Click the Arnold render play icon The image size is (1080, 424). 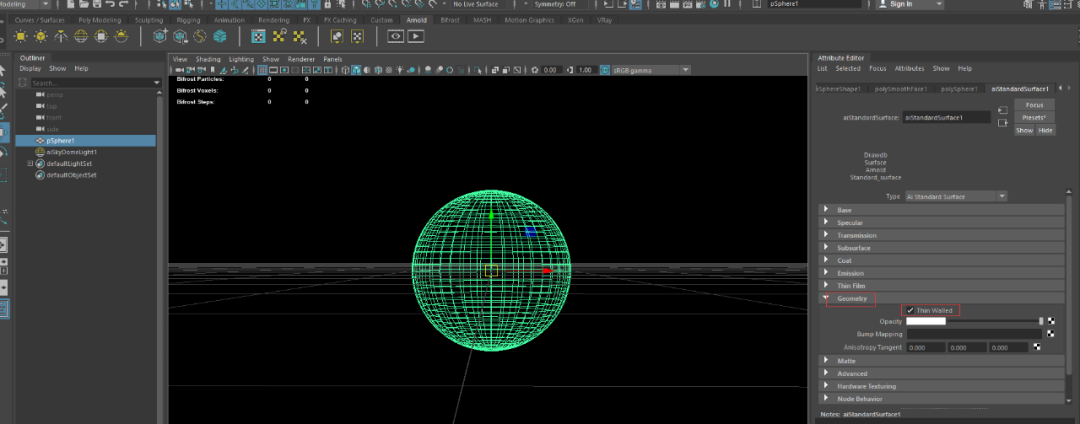415,36
